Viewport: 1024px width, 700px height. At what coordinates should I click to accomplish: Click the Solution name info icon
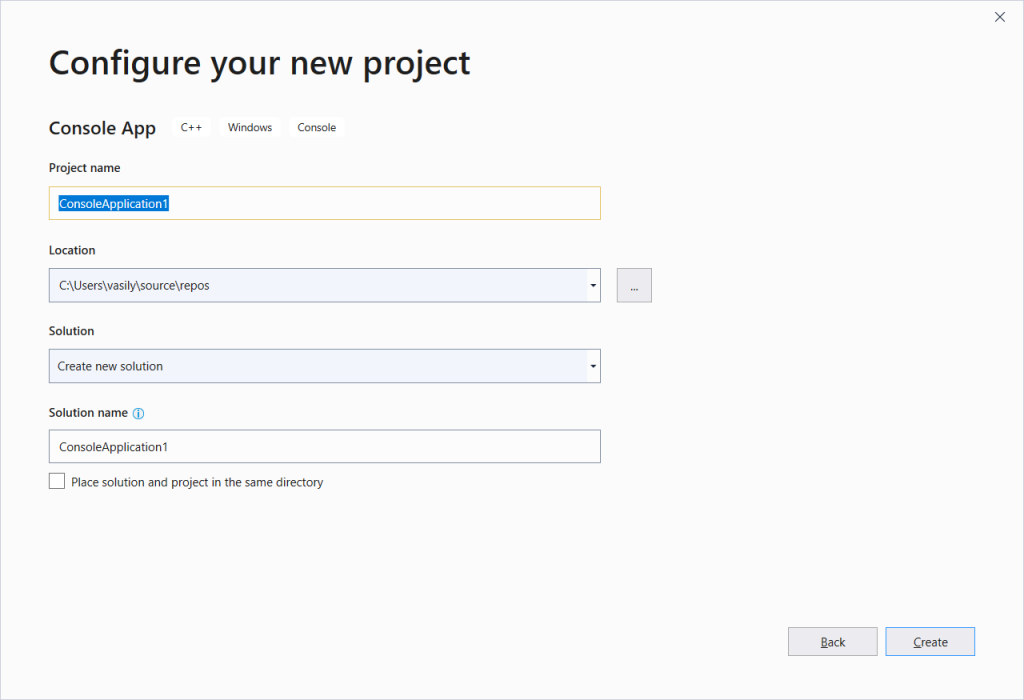(x=139, y=413)
